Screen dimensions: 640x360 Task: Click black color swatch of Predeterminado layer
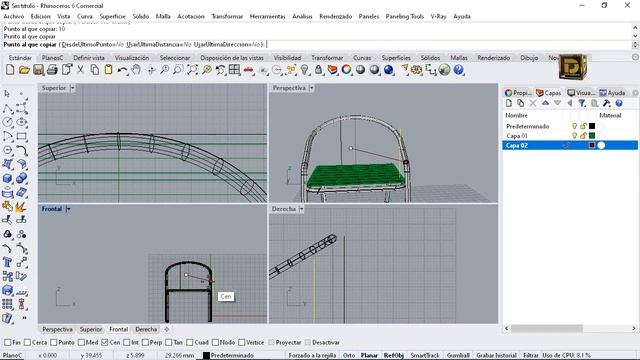592,126
